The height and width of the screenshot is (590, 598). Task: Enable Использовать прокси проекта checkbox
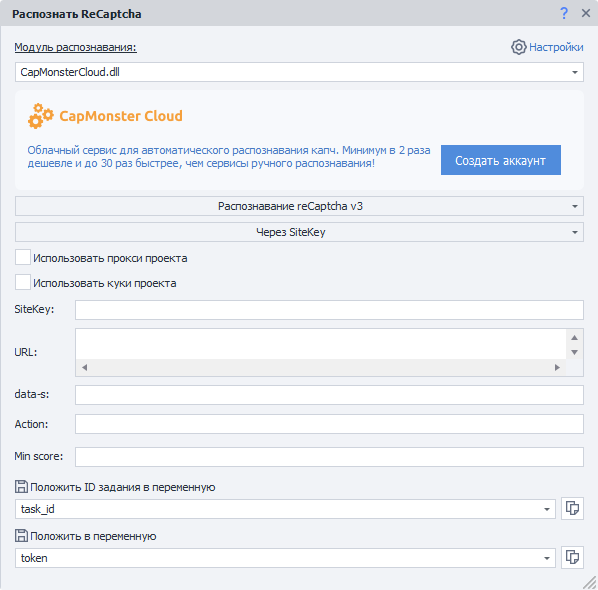23,257
